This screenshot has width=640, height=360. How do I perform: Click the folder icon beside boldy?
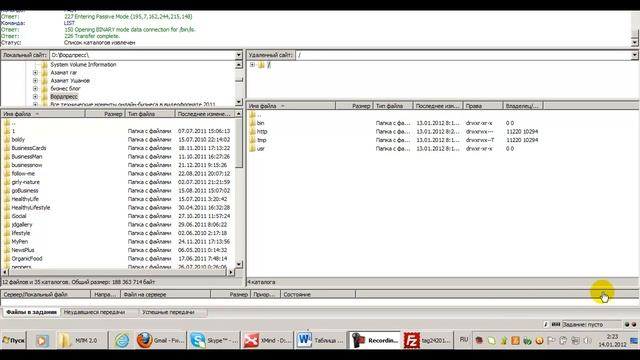tap(7, 140)
